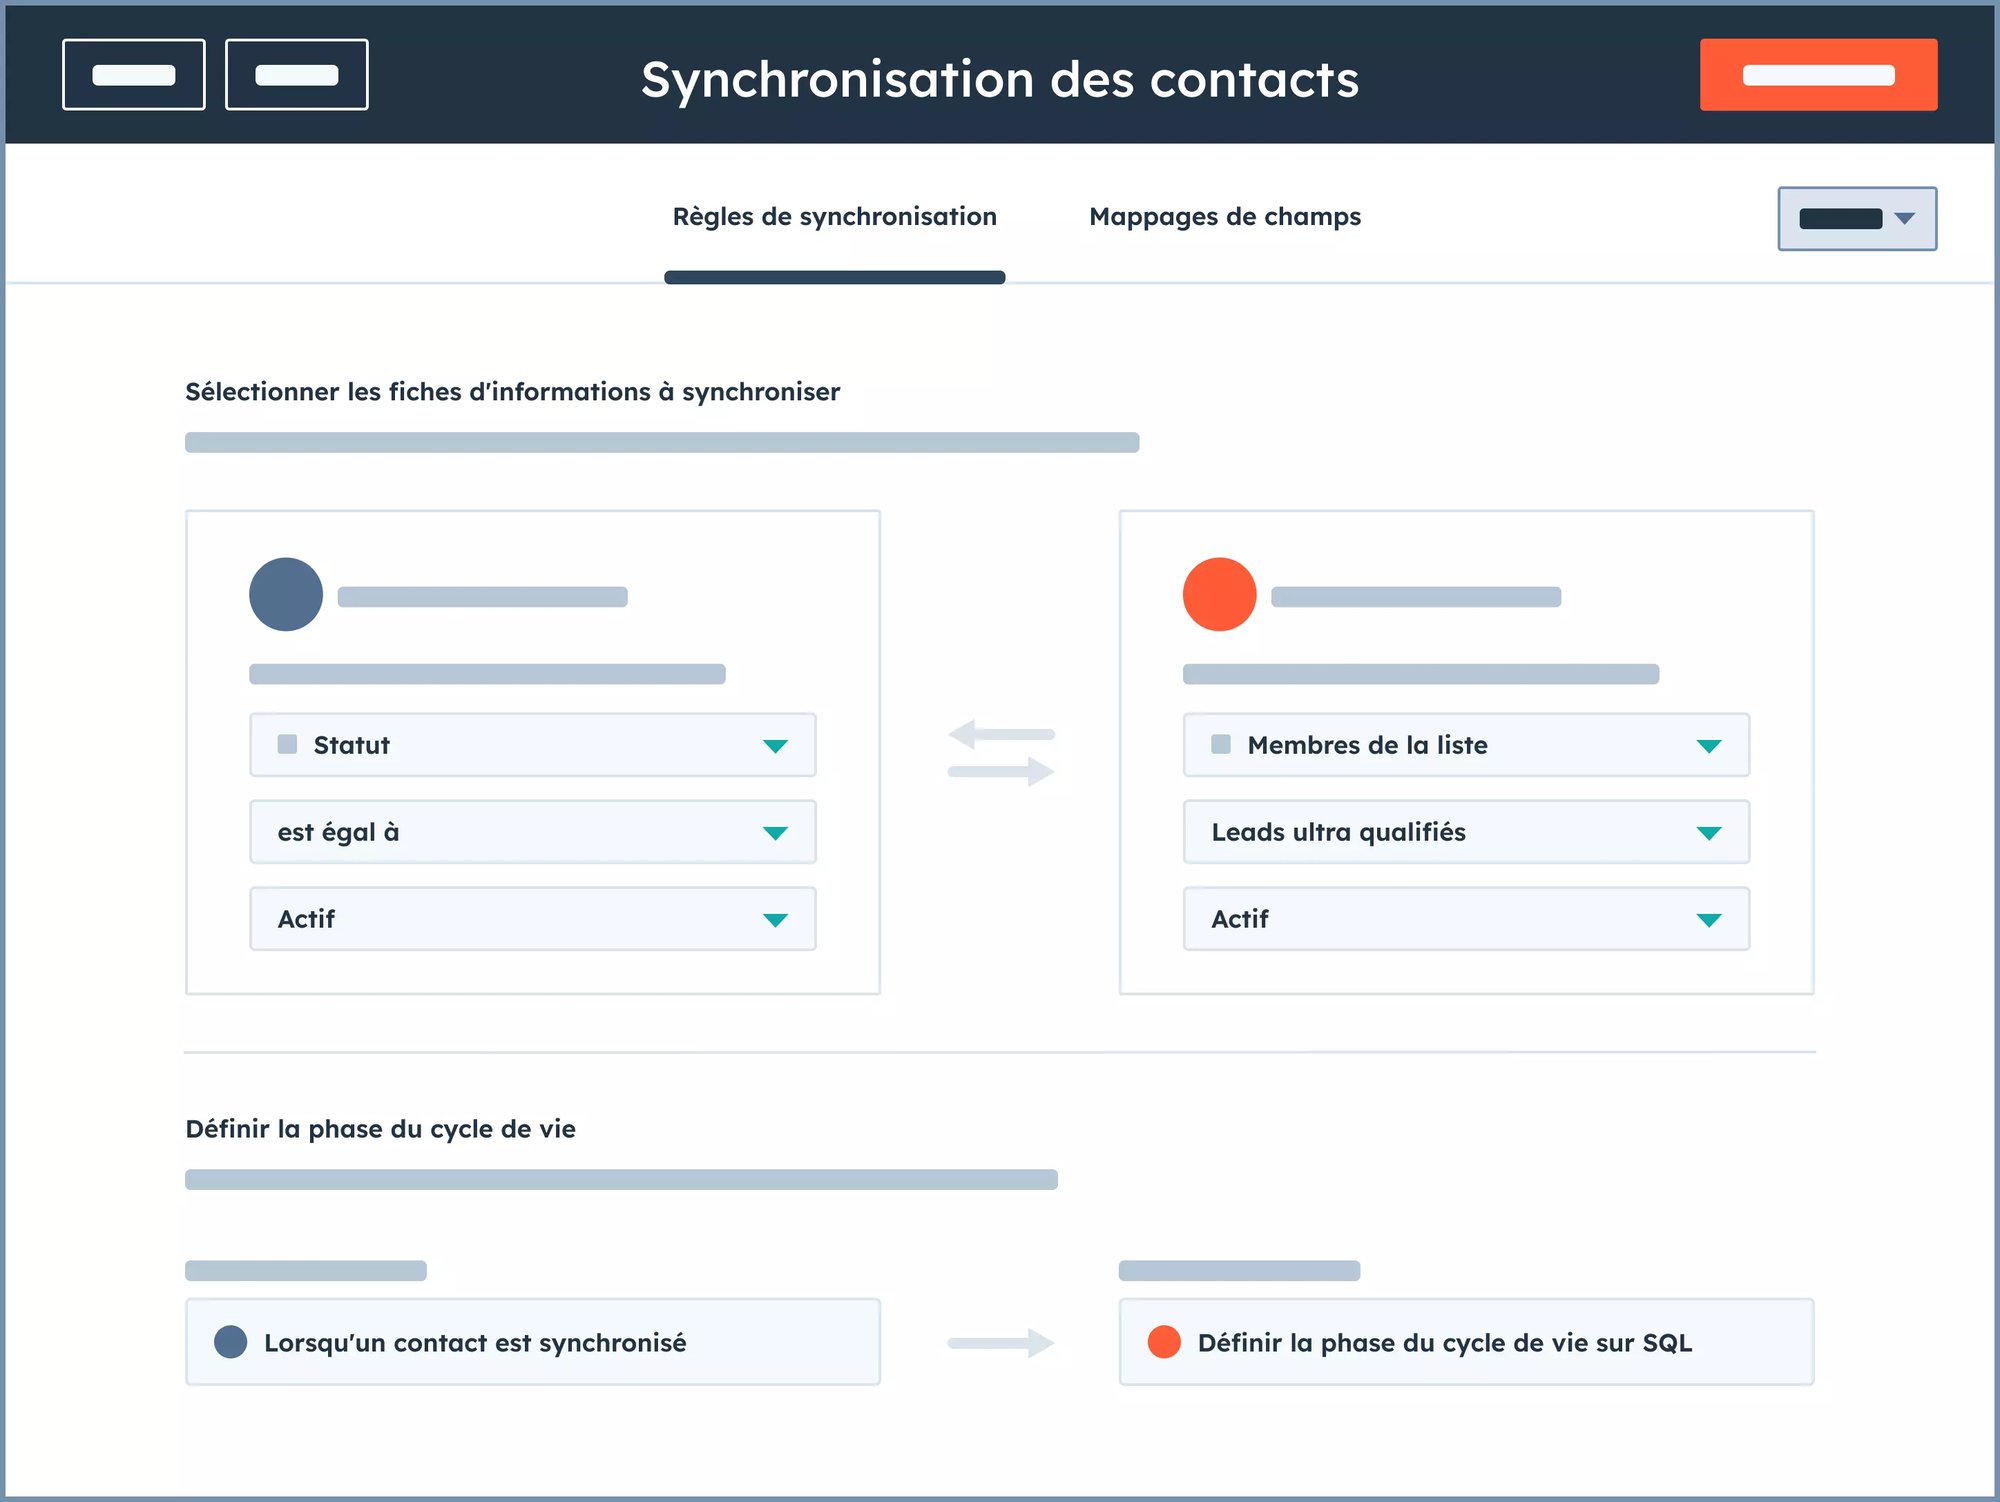Expand the left card's Actif dropdown
The width and height of the screenshot is (2000, 1502).
[532, 919]
